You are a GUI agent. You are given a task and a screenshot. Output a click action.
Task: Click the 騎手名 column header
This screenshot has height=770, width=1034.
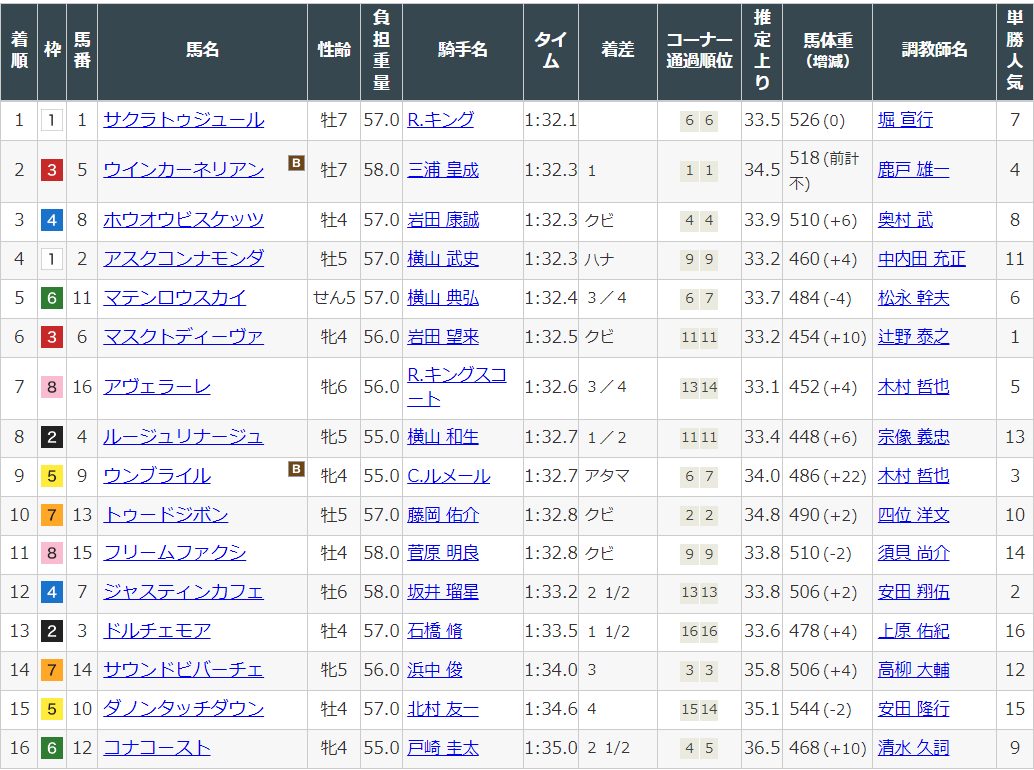pos(463,50)
